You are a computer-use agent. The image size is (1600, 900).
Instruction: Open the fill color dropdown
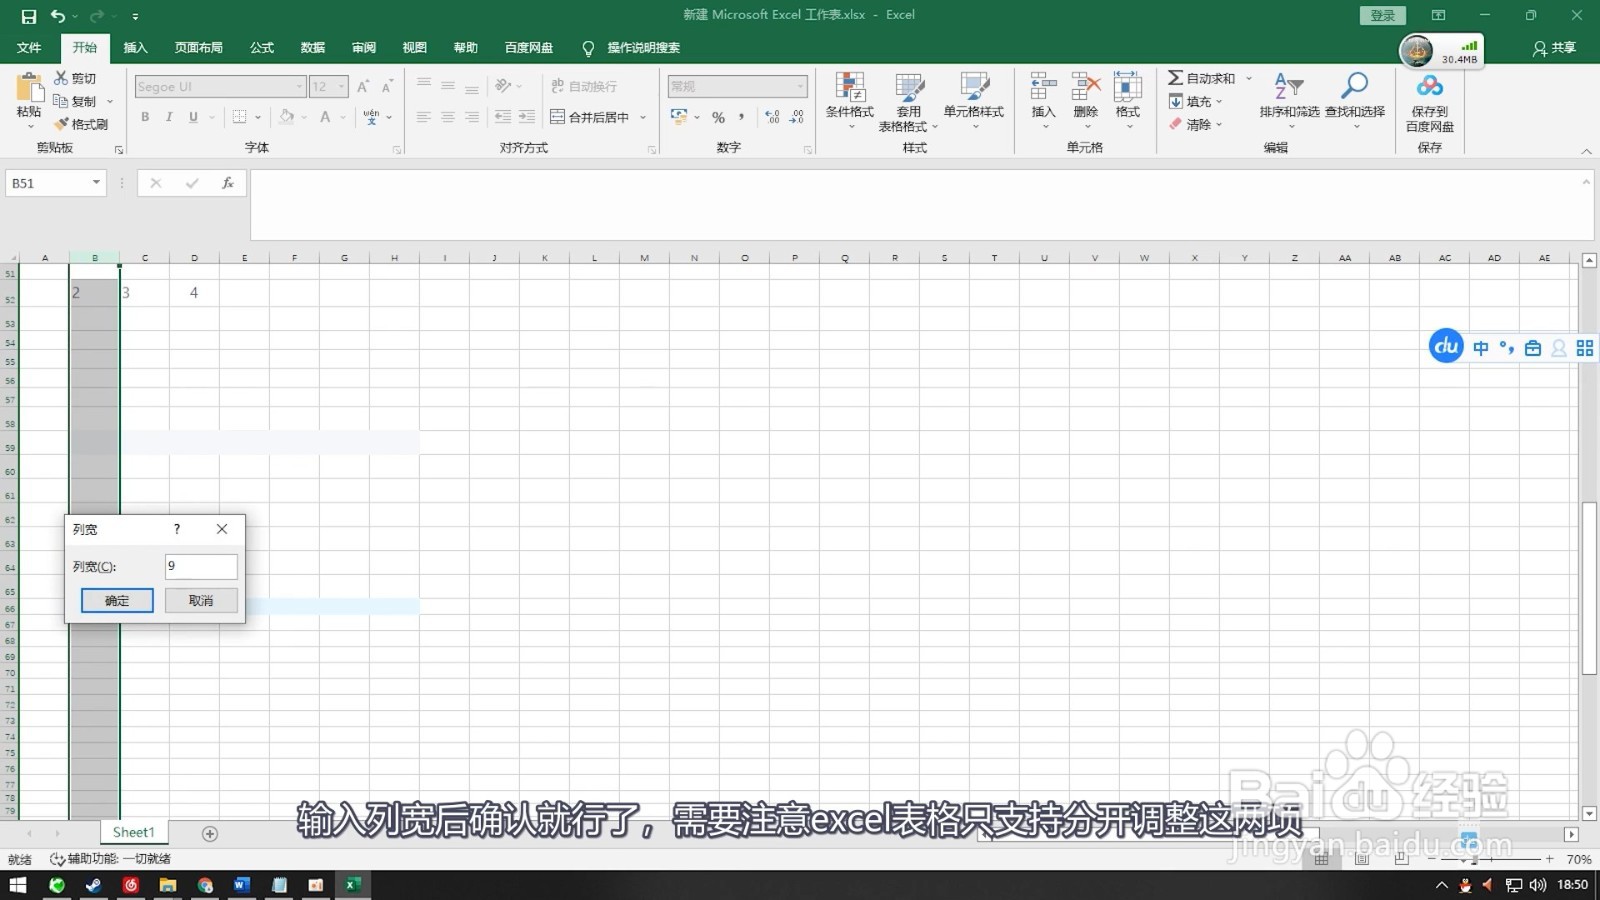[x=304, y=117]
